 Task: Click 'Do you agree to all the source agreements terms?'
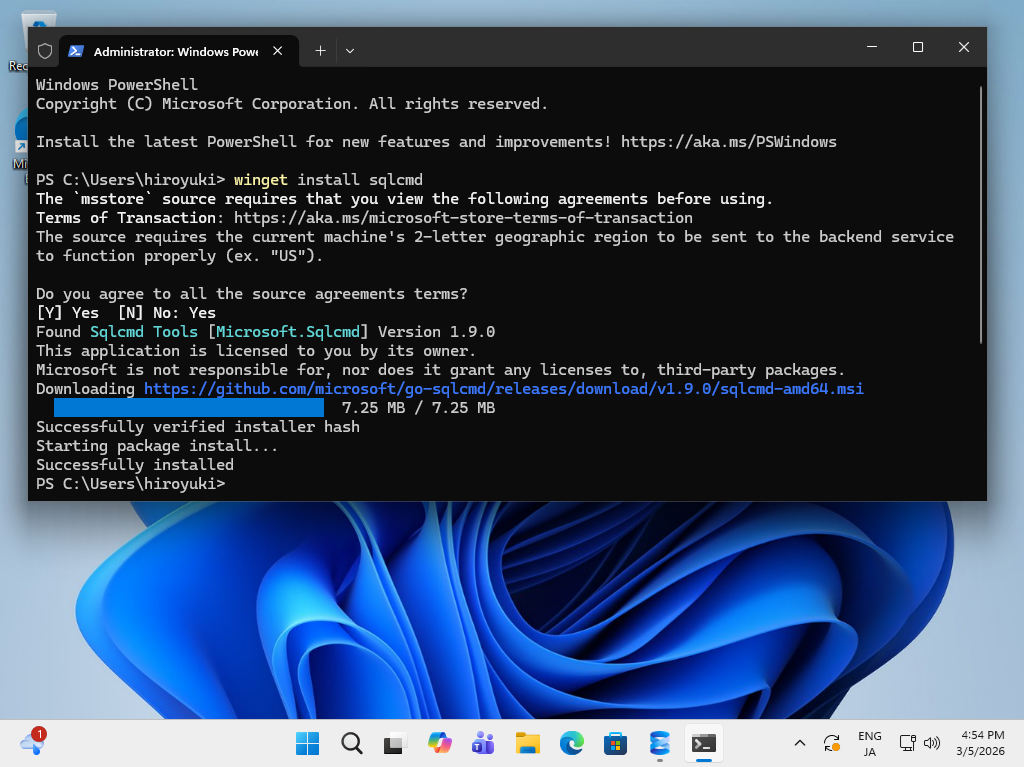(251, 294)
